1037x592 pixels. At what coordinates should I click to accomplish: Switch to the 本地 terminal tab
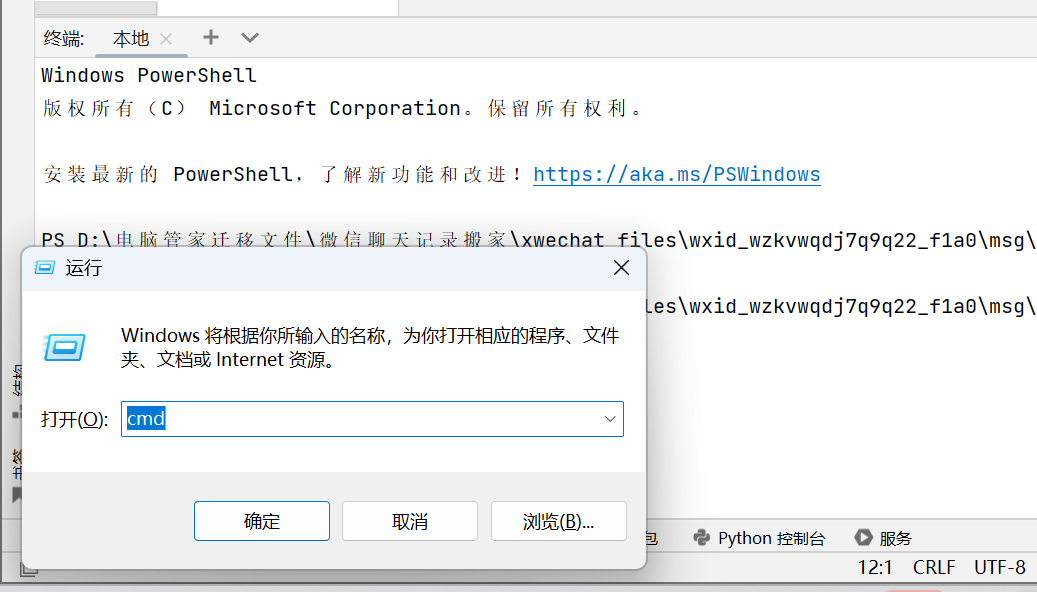(x=129, y=38)
